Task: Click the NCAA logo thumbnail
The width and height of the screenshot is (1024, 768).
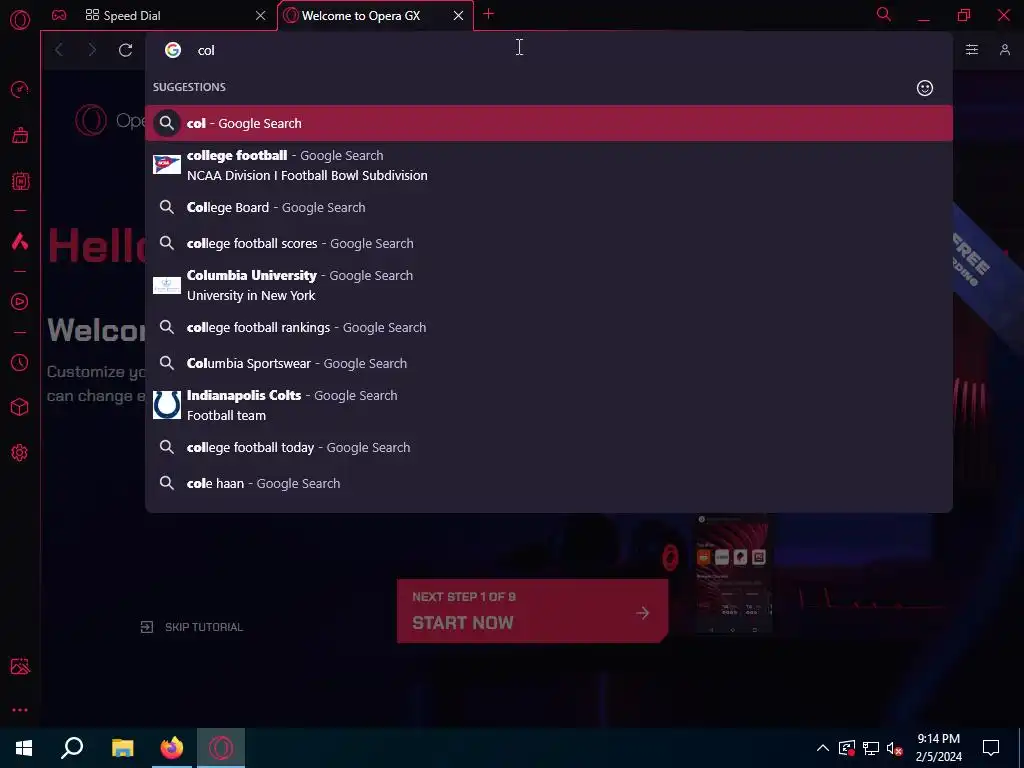Action: coord(167,164)
